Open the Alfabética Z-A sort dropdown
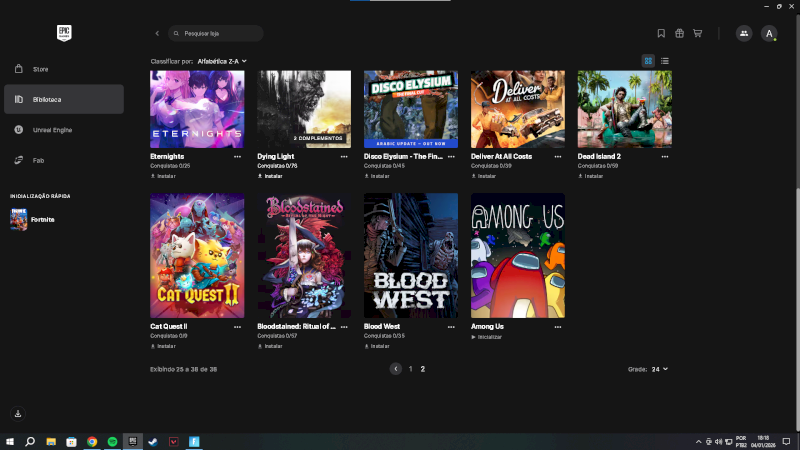The height and width of the screenshot is (450, 800). [221, 61]
